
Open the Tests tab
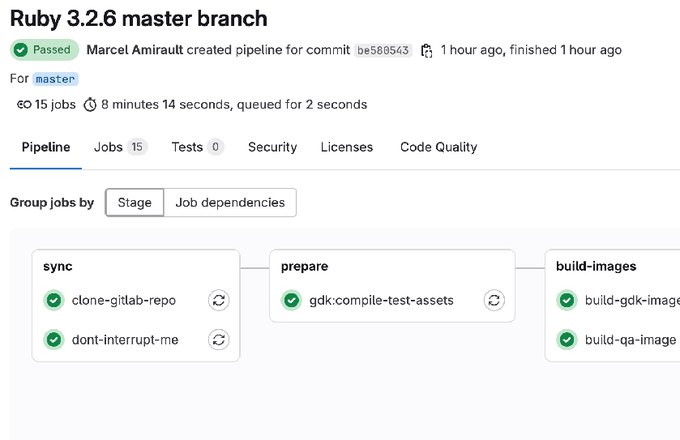[x=198, y=147]
